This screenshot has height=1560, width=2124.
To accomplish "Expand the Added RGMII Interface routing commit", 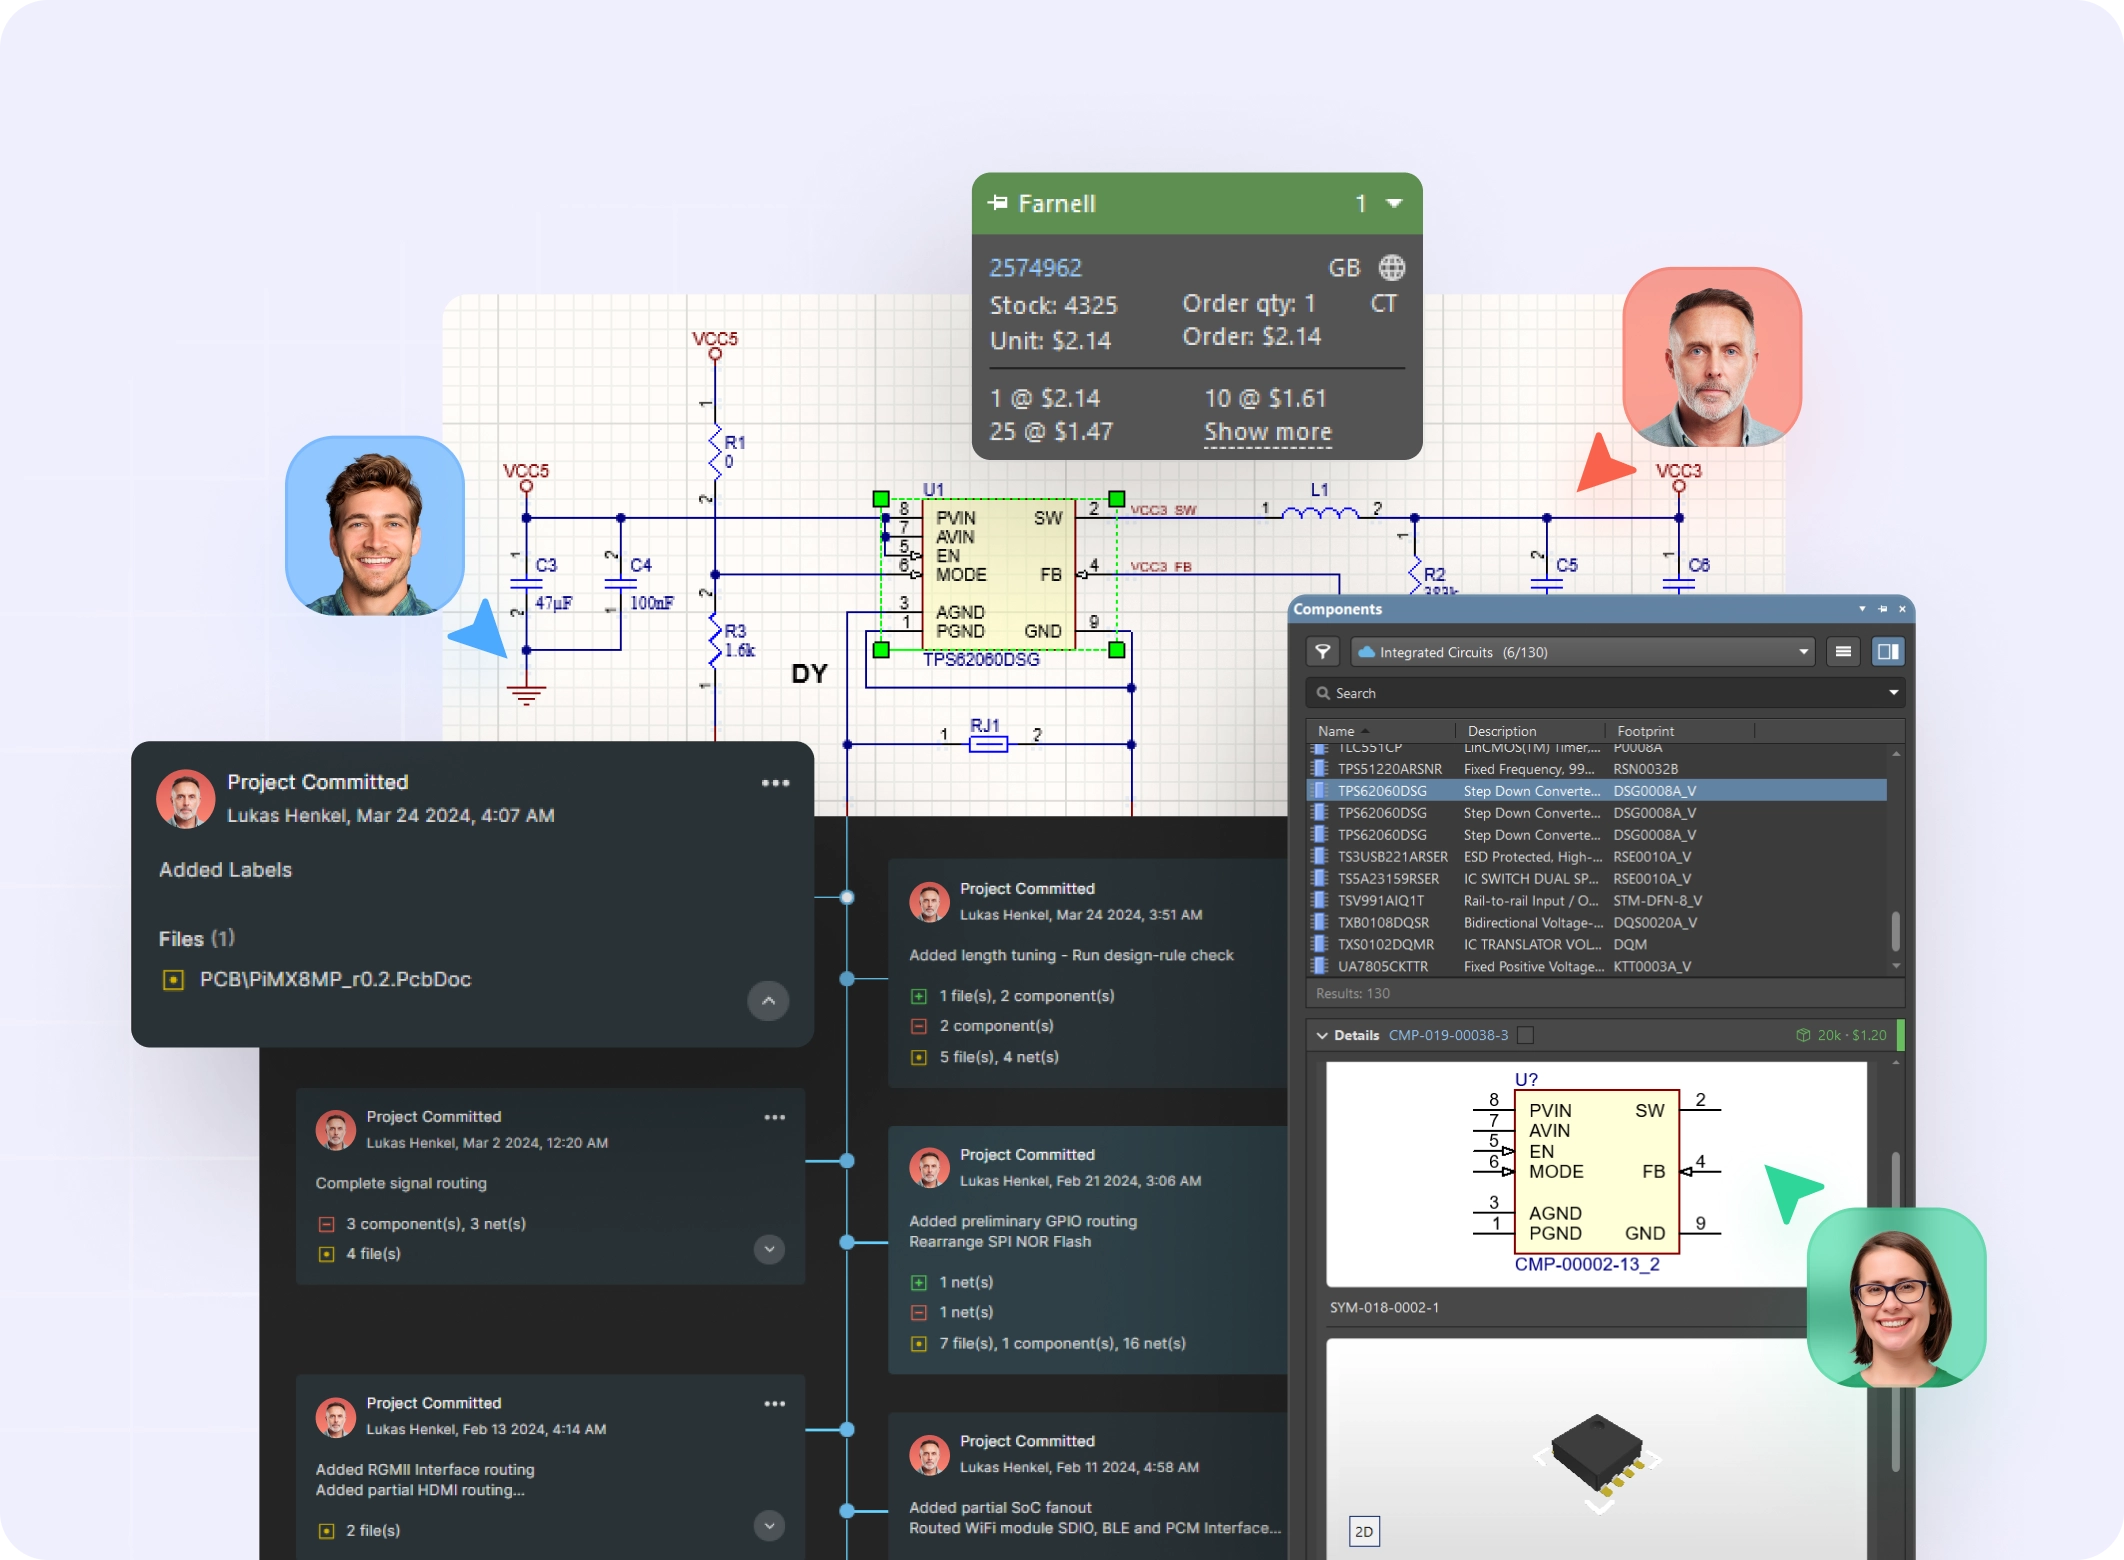I will [769, 1526].
